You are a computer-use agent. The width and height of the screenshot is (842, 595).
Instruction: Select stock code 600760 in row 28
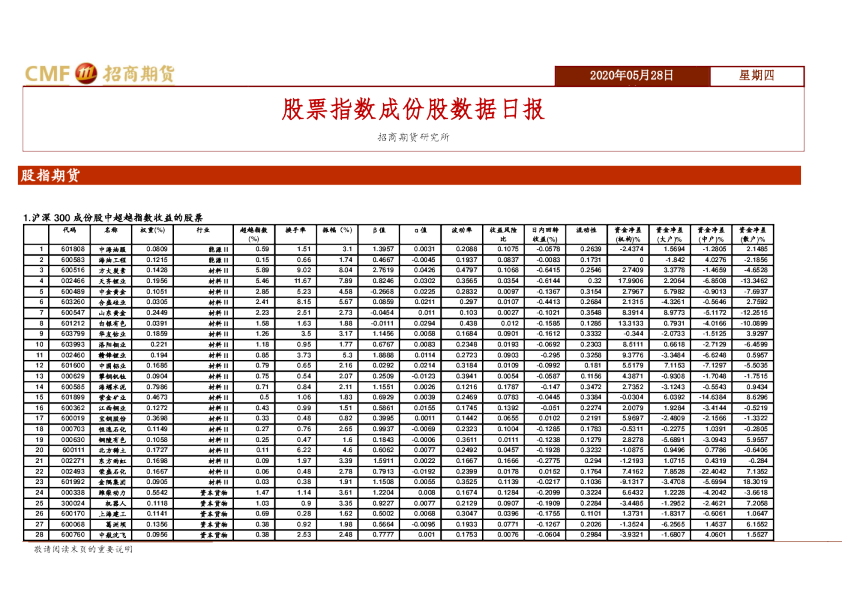click(72, 535)
